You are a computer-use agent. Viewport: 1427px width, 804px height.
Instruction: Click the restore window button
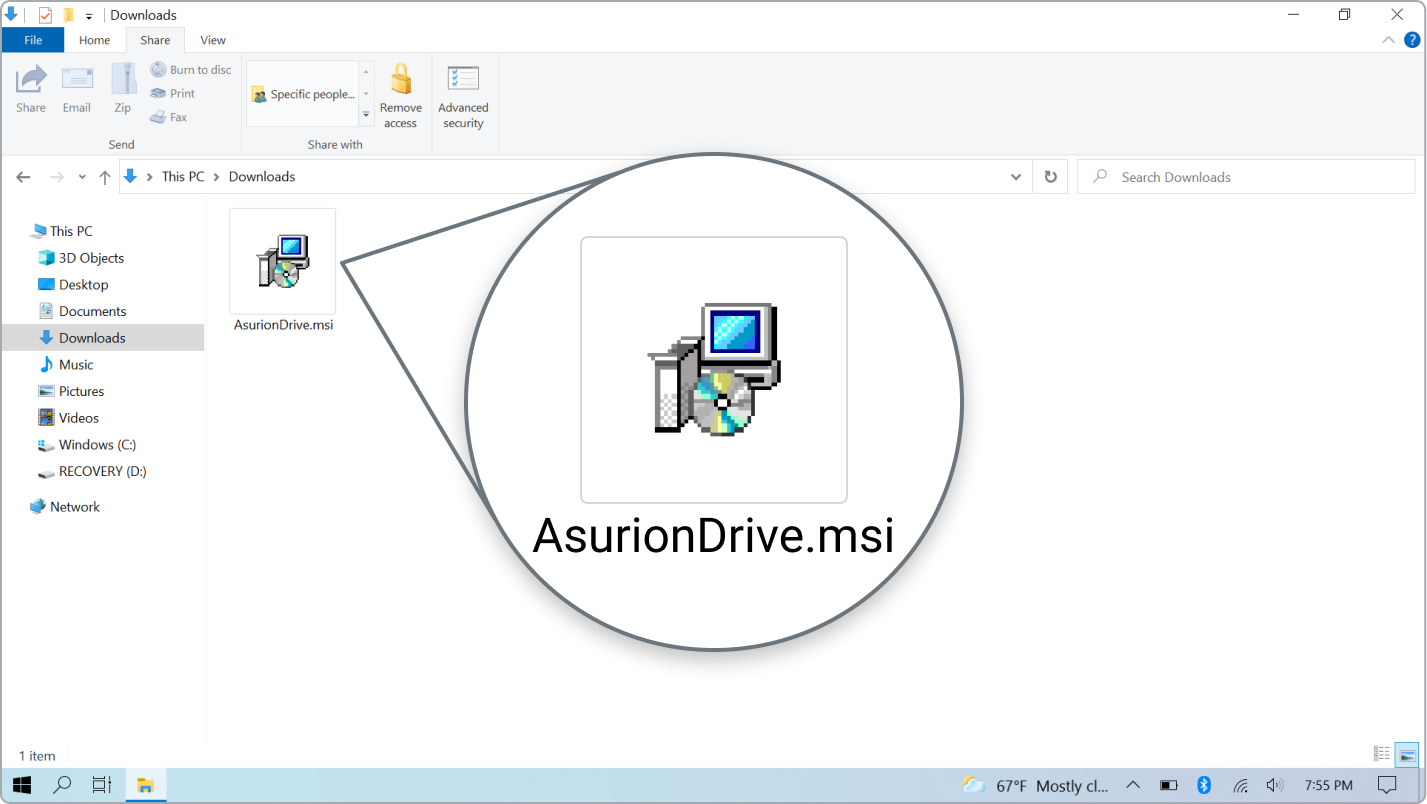click(x=1344, y=15)
